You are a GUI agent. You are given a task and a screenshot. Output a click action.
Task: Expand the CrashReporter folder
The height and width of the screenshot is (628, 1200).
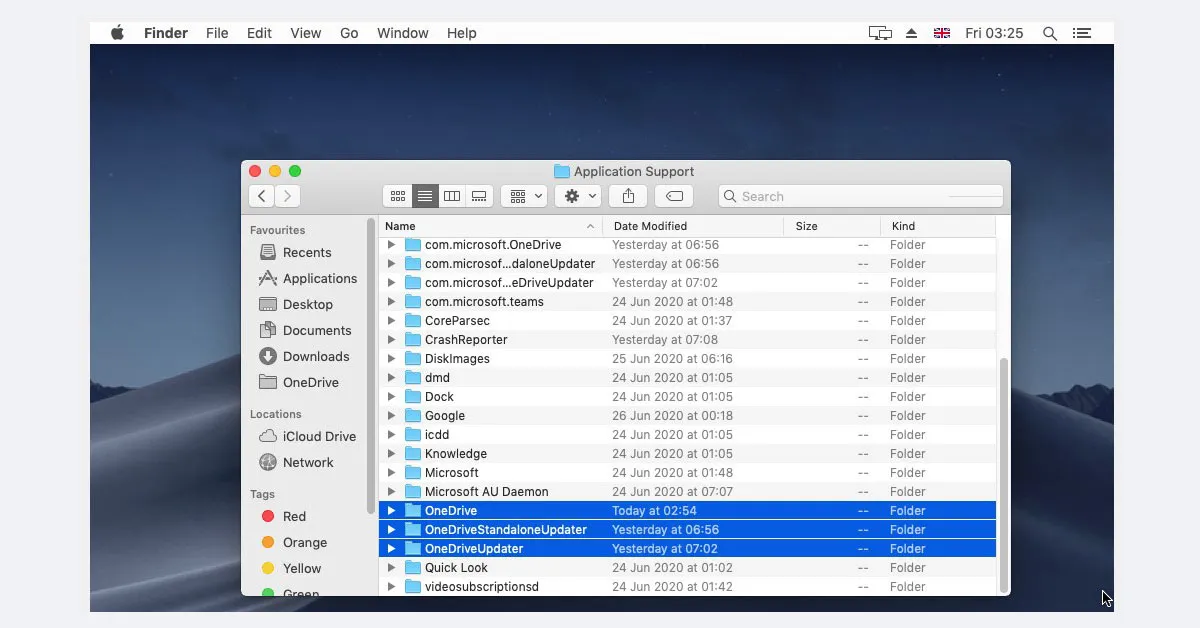click(392, 340)
